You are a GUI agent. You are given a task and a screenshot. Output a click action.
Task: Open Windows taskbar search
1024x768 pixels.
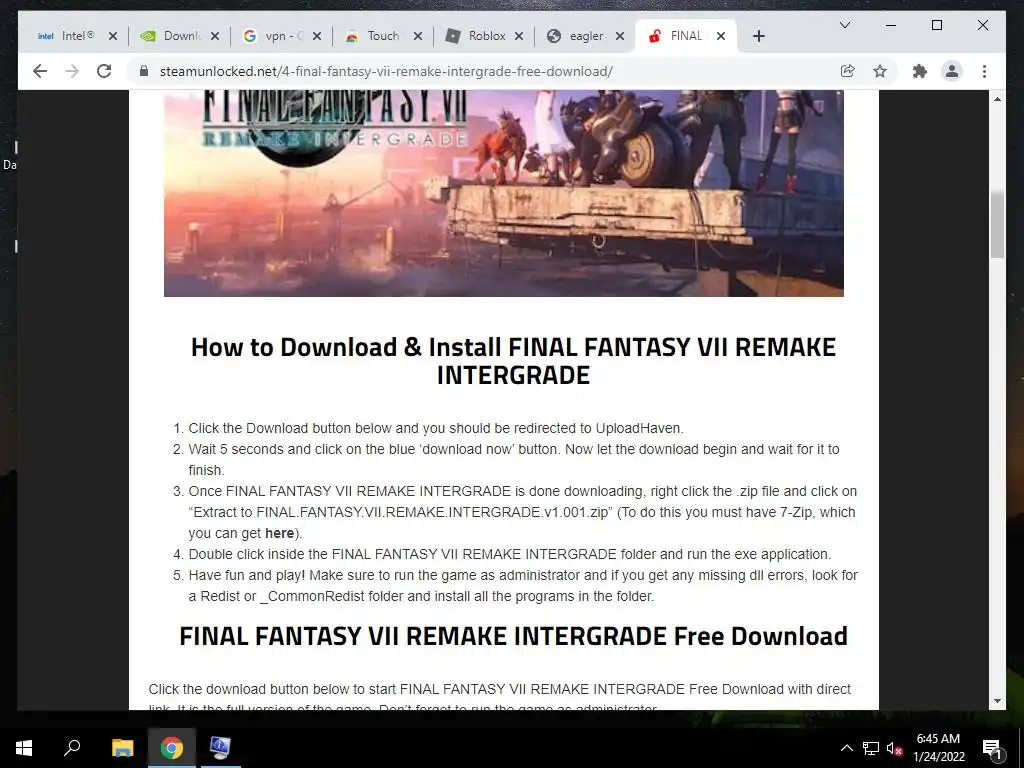click(x=72, y=748)
